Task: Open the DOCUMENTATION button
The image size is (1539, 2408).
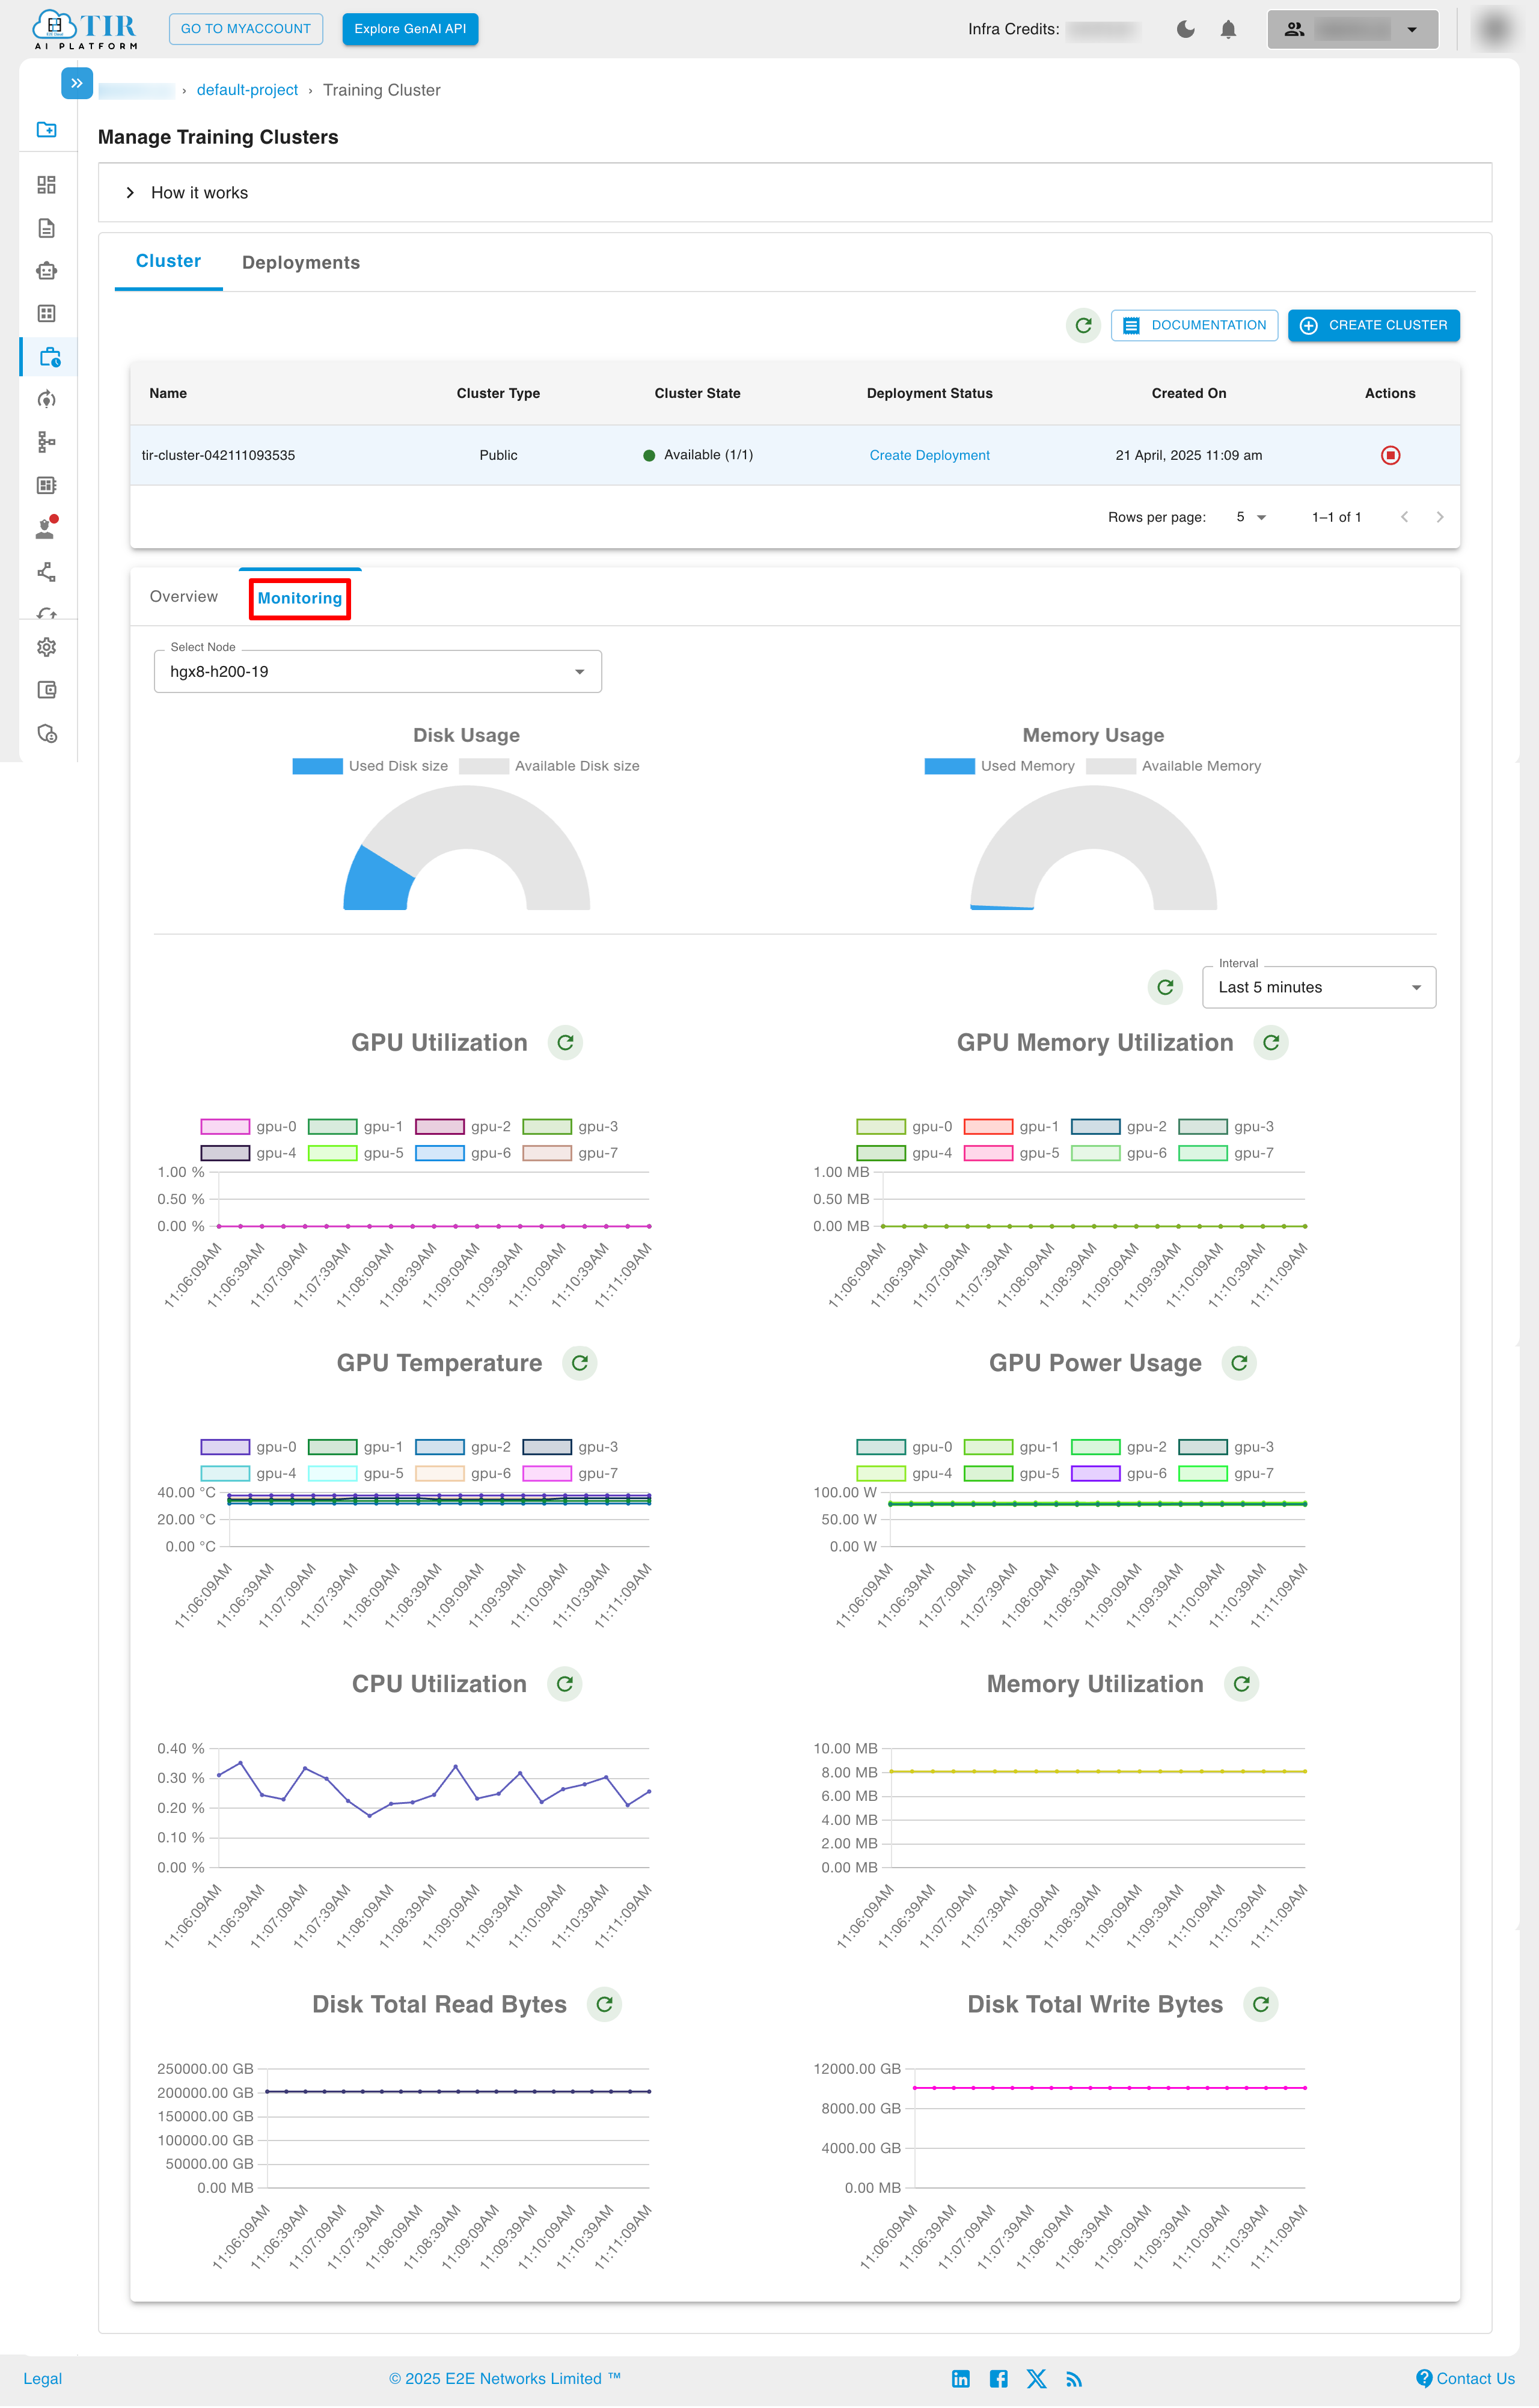Action: (x=1194, y=325)
